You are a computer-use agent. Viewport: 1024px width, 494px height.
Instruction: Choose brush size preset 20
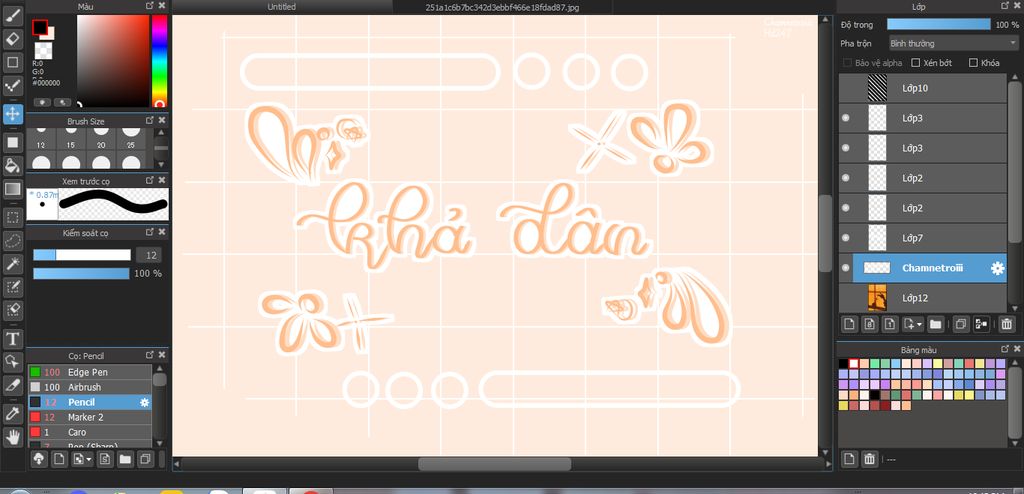pos(101,138)
